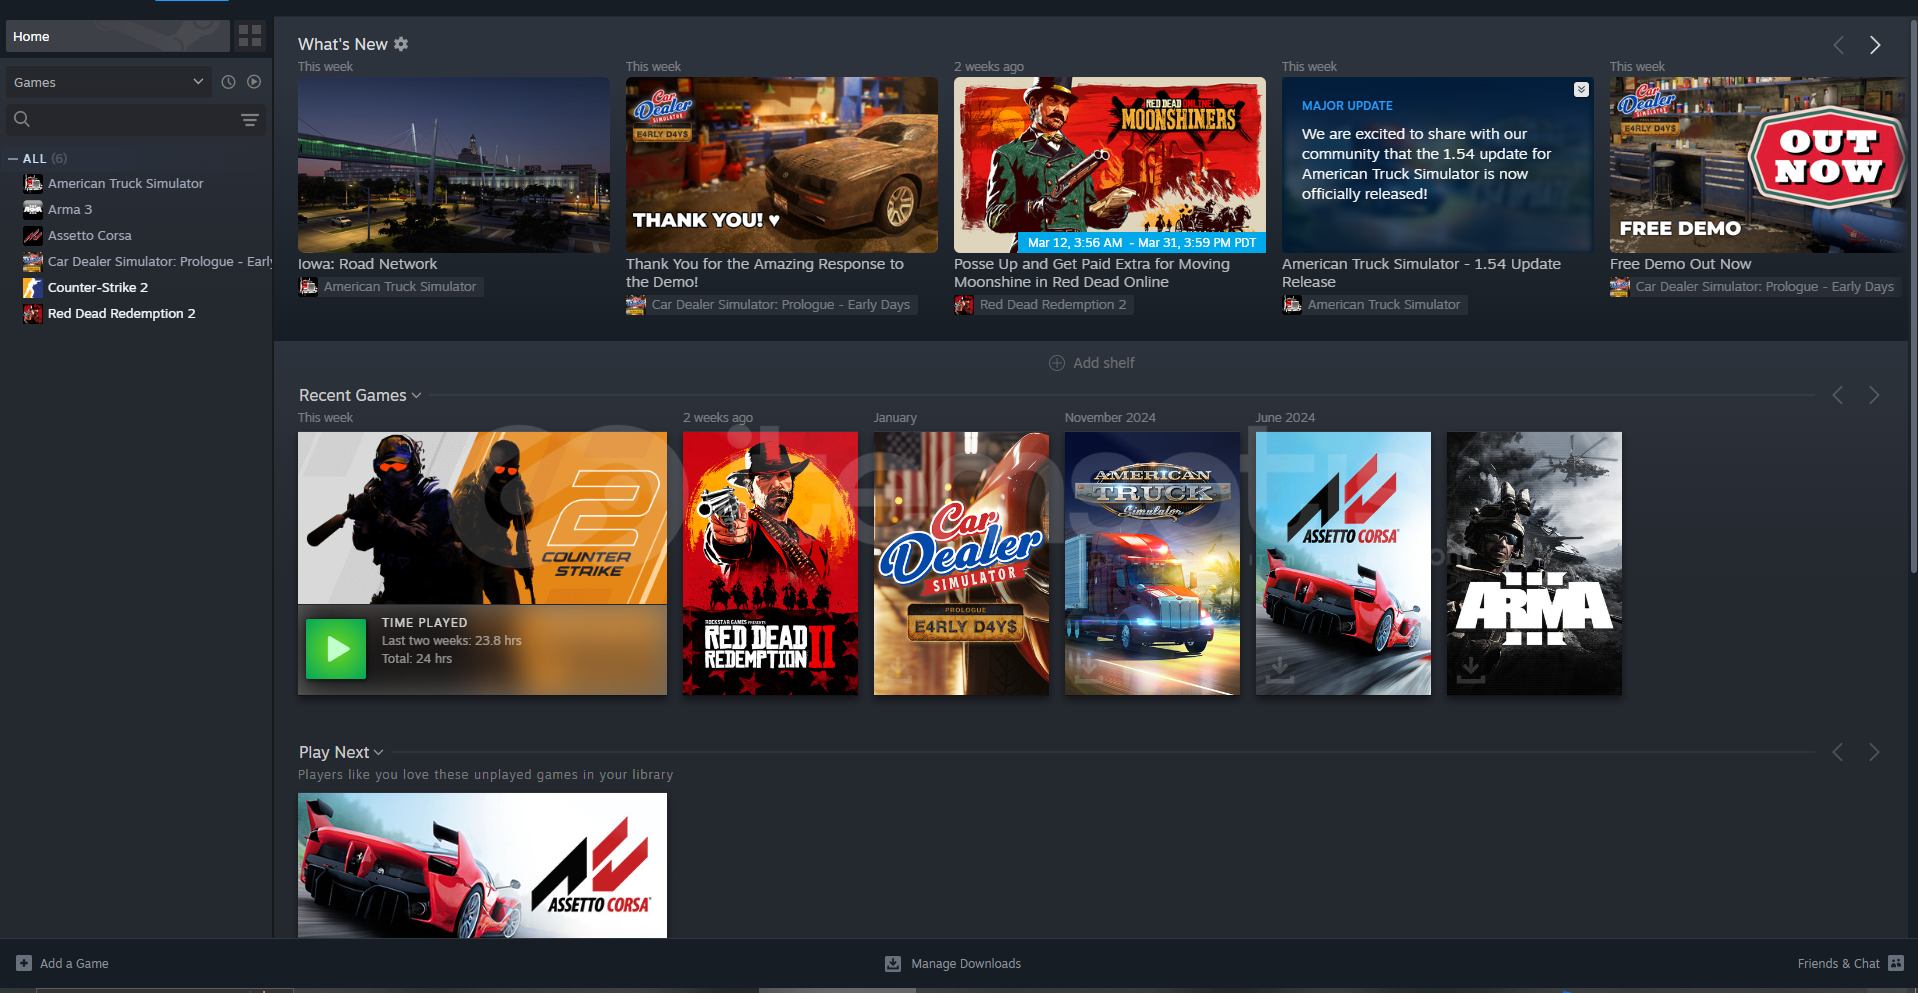Open Car Dealer Simulator recent cover
The height and width of the screenshot is (993, 1918).
coord(961,563)
